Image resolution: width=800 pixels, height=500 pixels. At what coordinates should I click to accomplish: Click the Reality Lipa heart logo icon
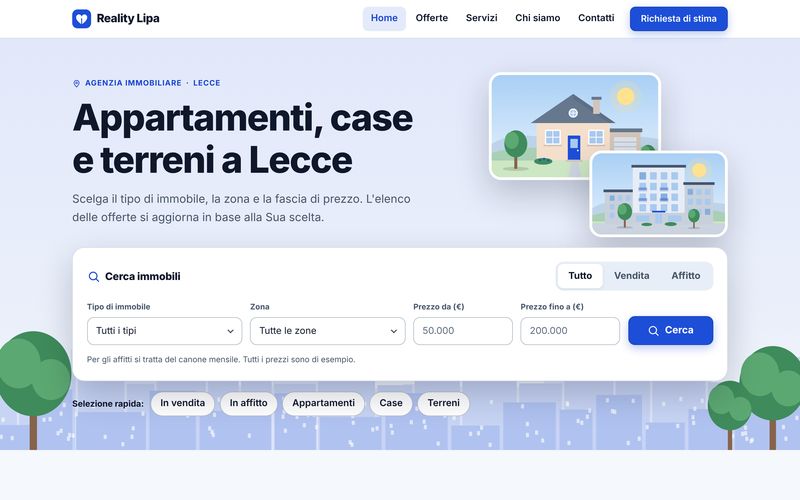[x=82, y=18]
